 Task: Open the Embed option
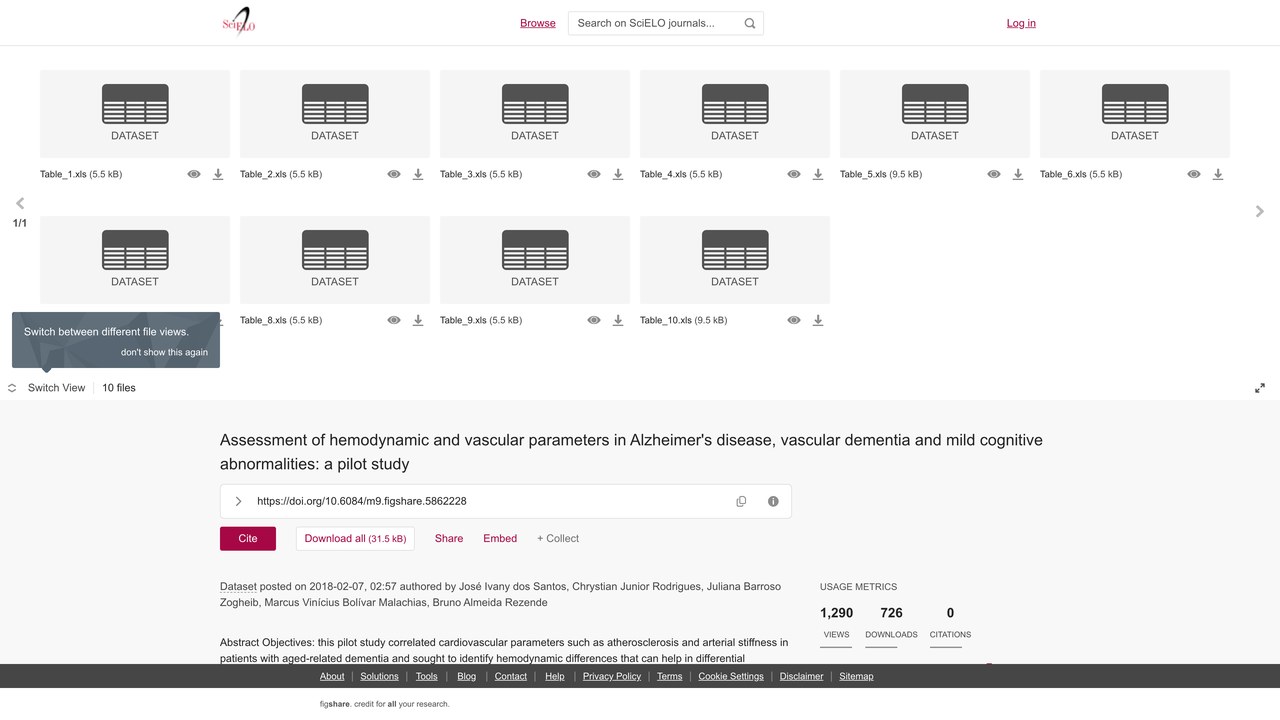500,538
